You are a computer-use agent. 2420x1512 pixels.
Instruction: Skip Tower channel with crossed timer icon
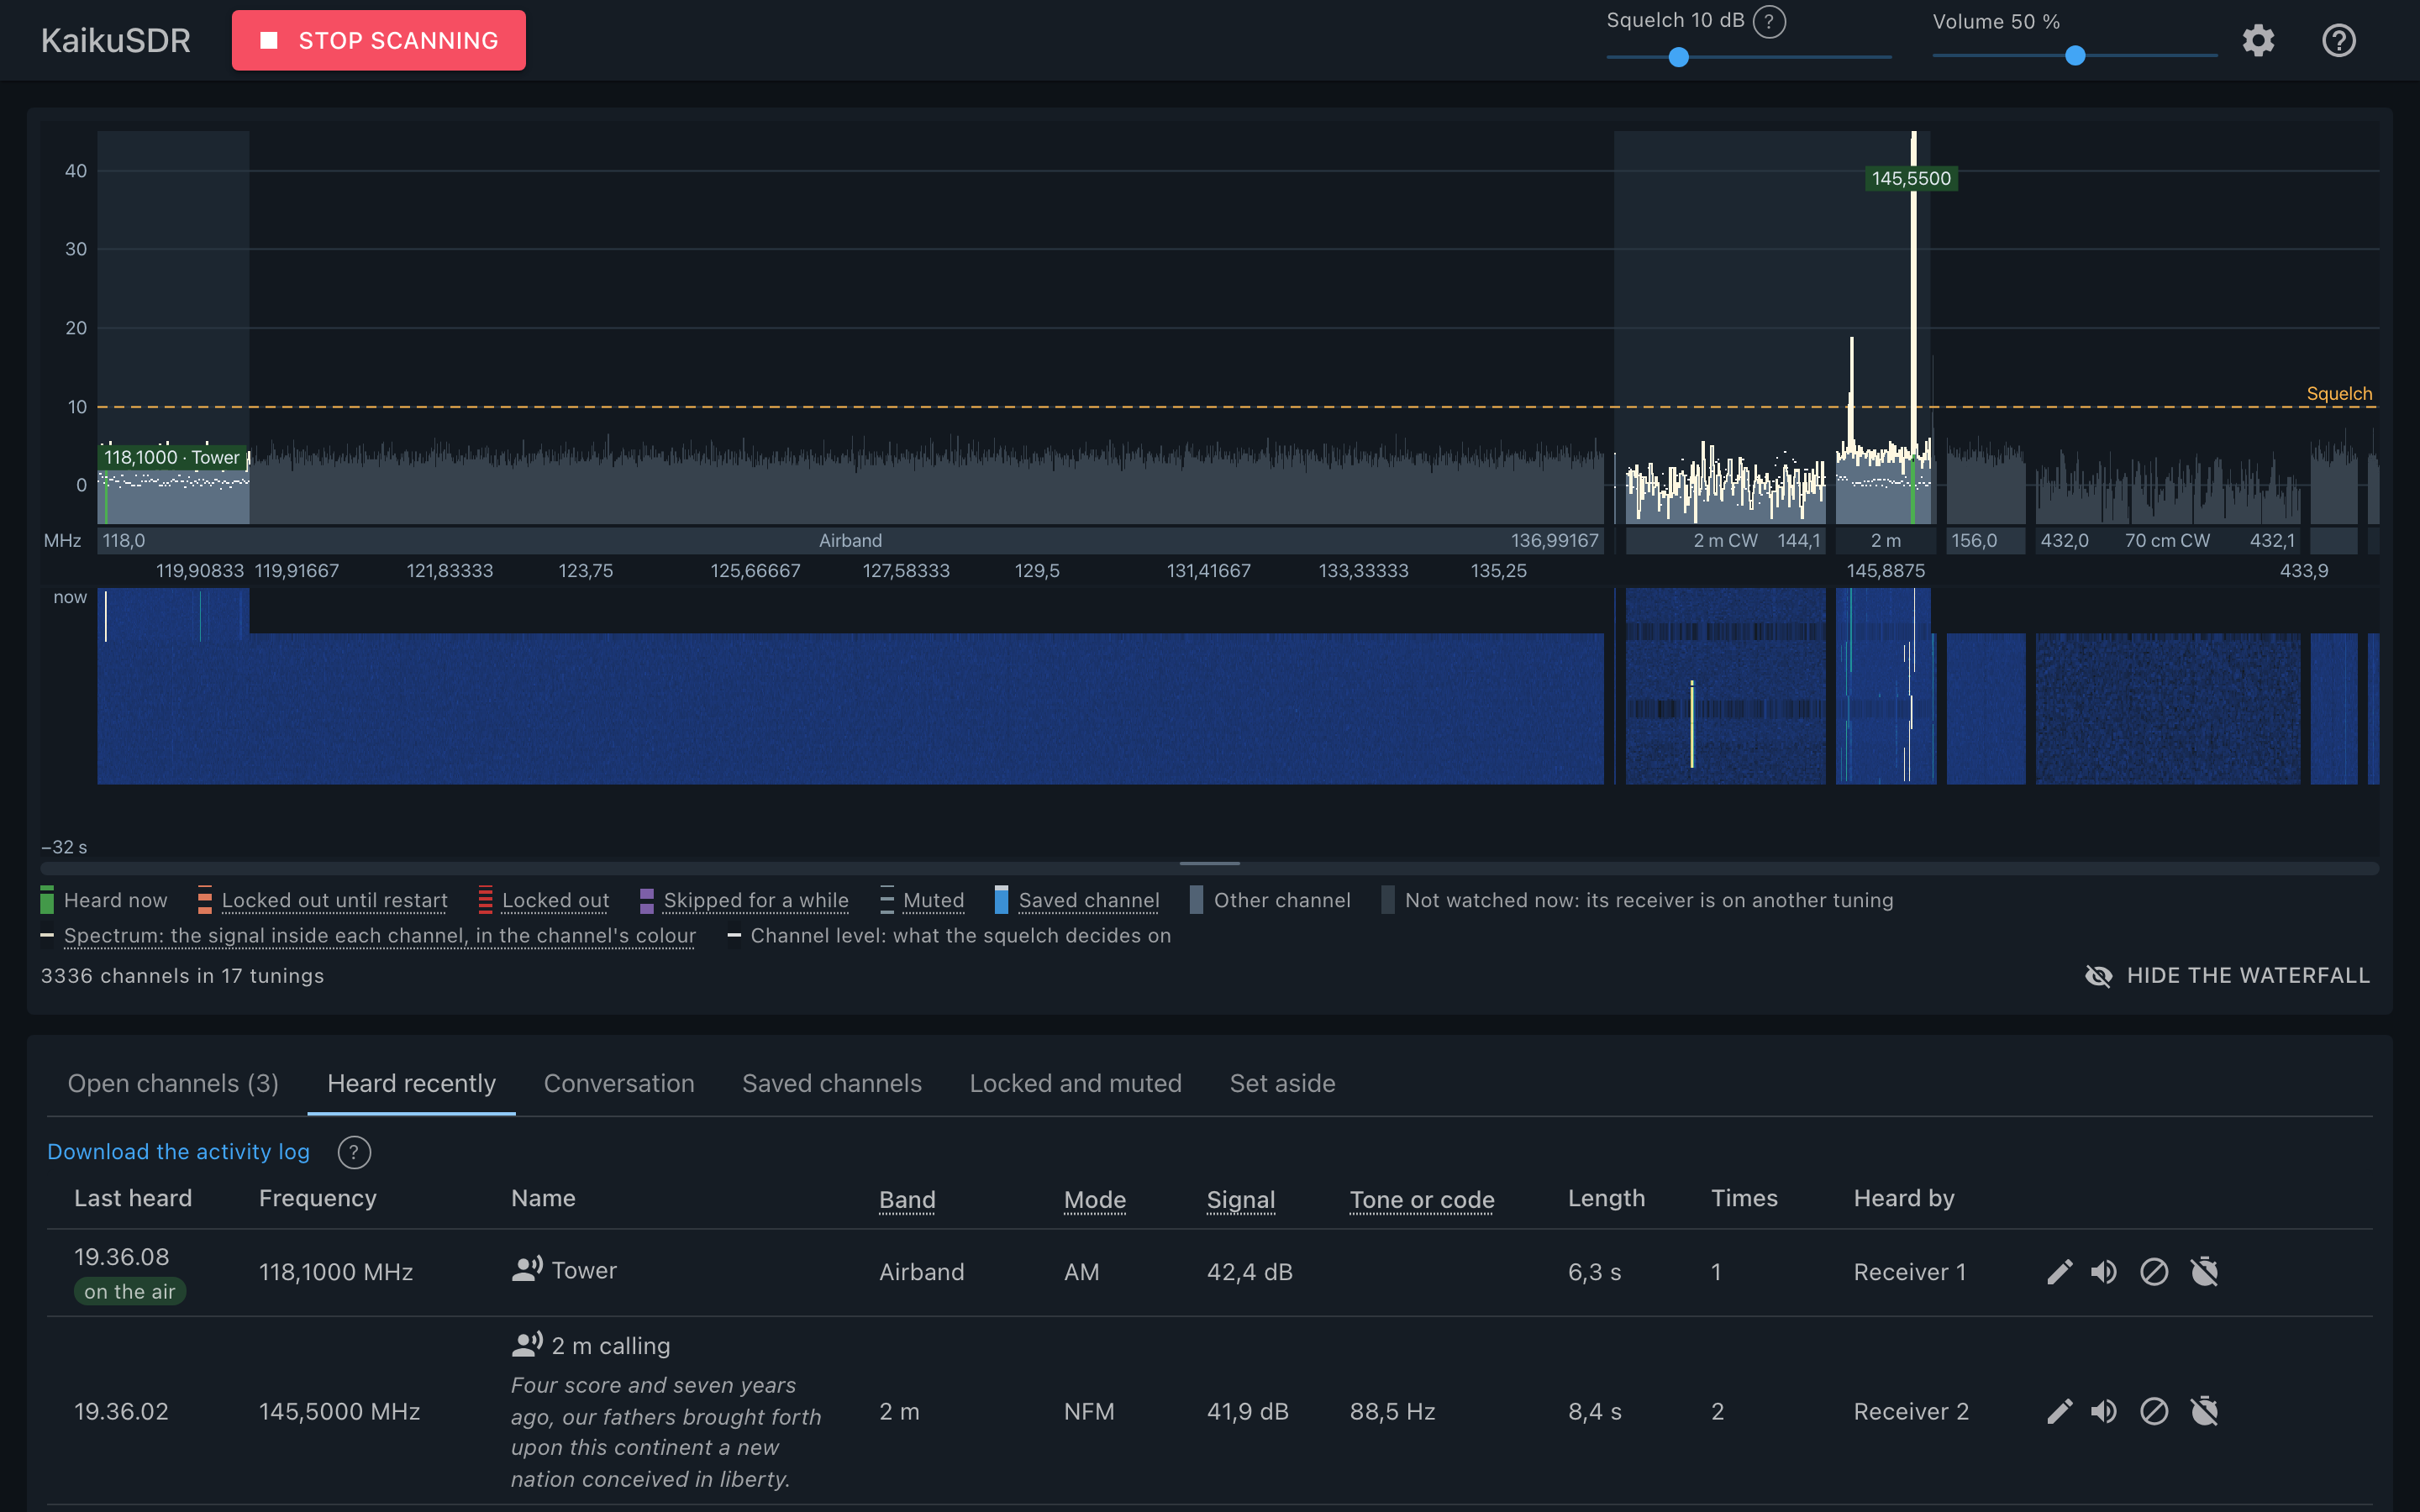coord(2204,1272)
